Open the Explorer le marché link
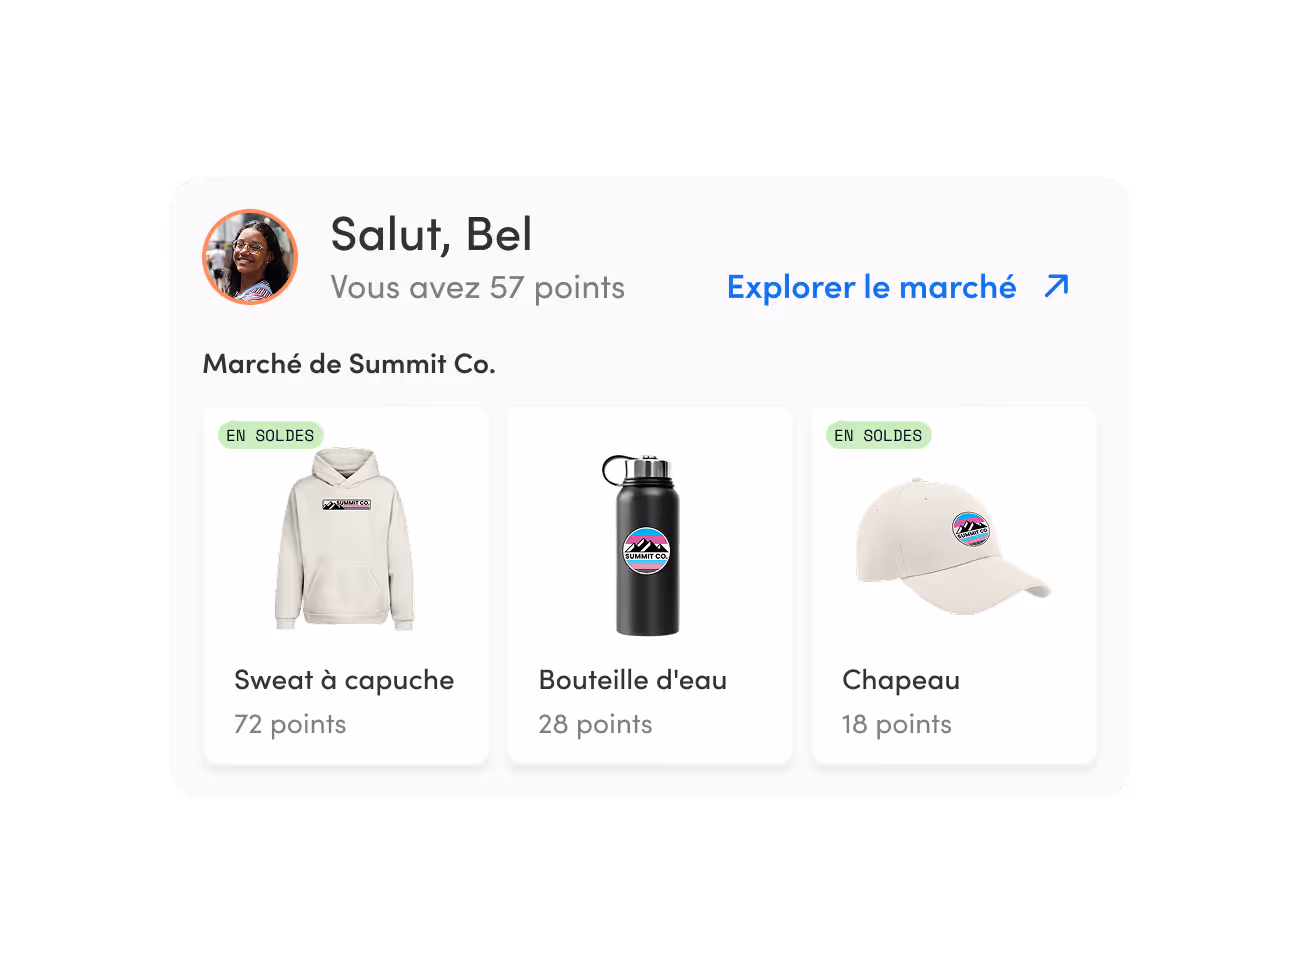This screenshot has height=975, width=1300. (871, 287)
